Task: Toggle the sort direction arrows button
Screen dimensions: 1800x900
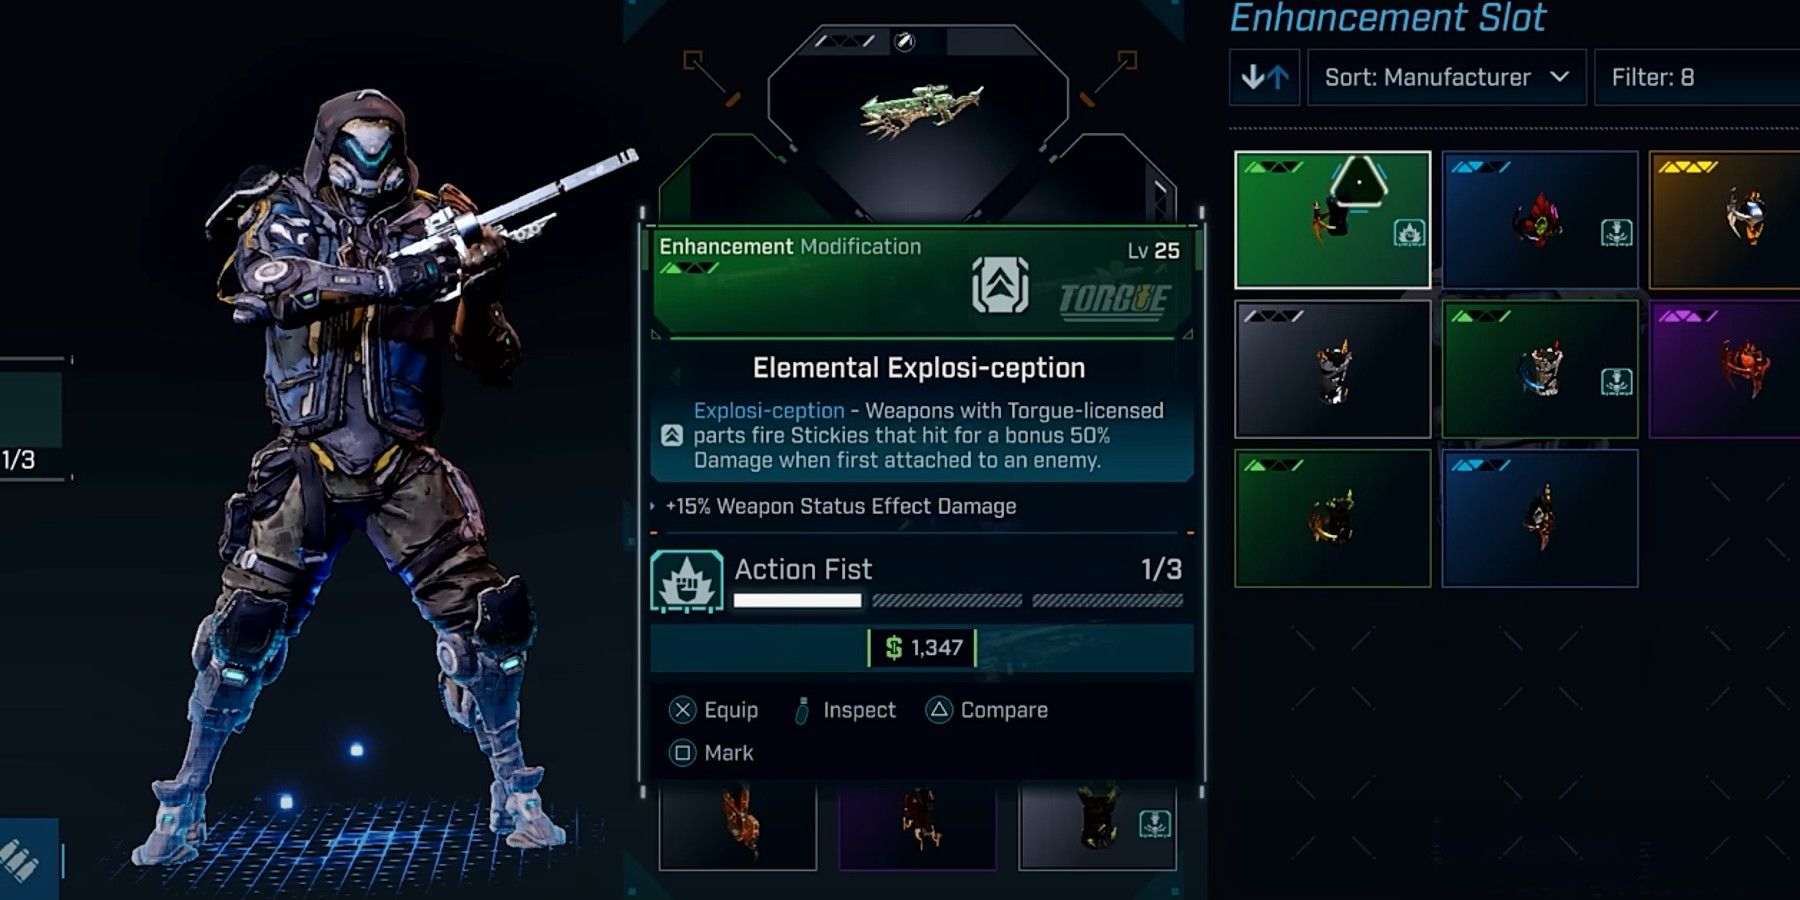Action: [x=1264, y=77]
